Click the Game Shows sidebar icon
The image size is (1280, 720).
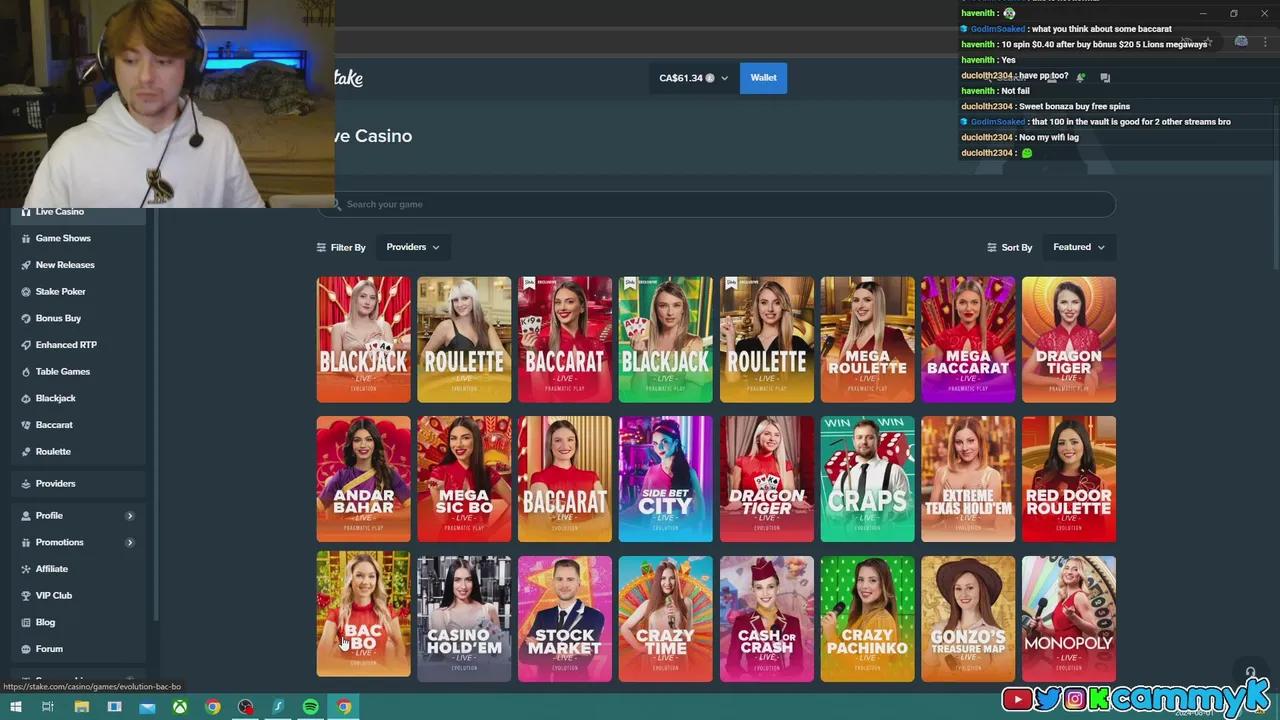(x=26, y=239)
